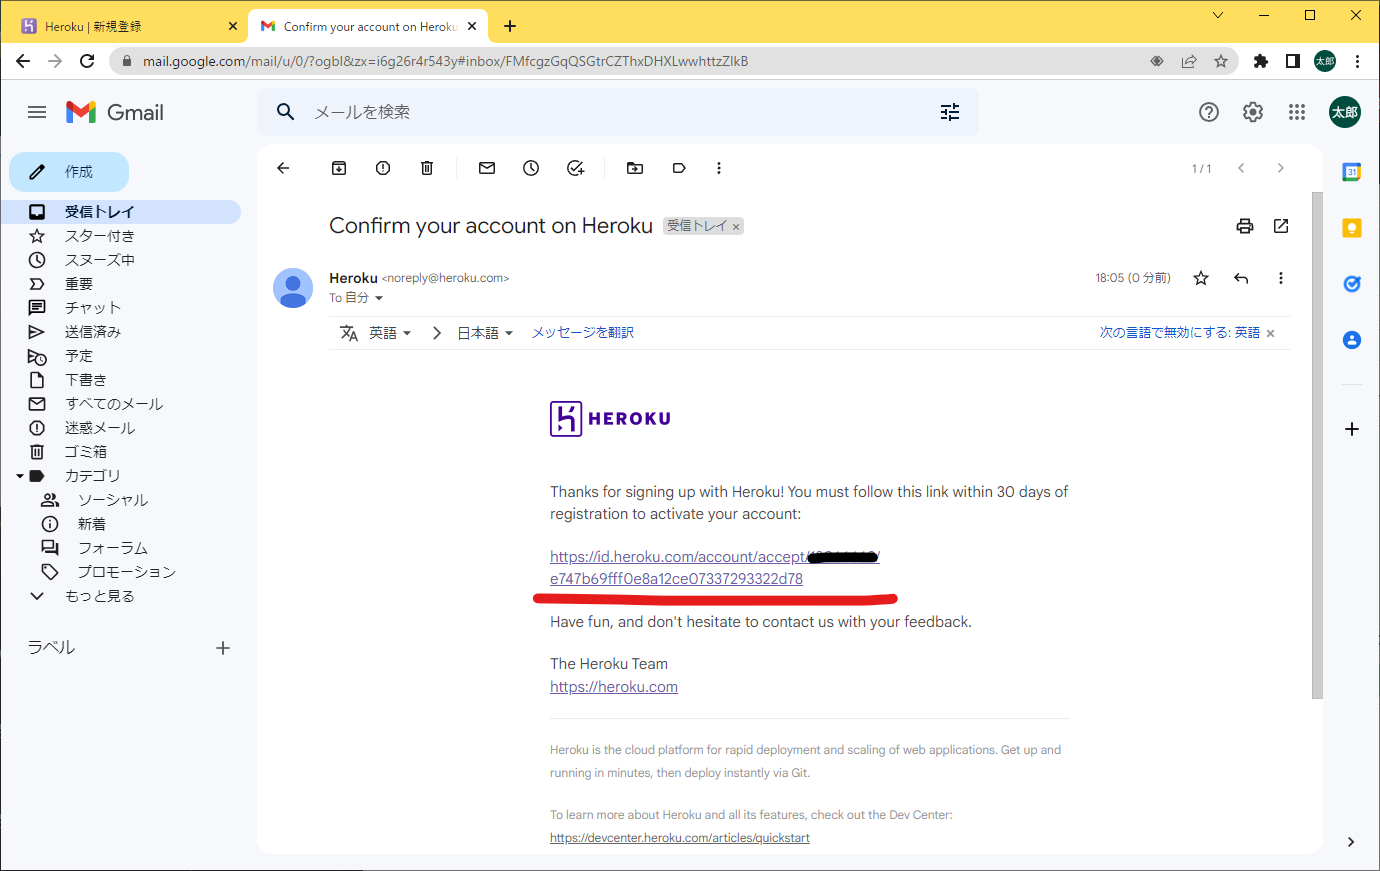Screen dimensions: 1380x871
Task: Open プロモーション category
Action: click(x=126, y=572)
